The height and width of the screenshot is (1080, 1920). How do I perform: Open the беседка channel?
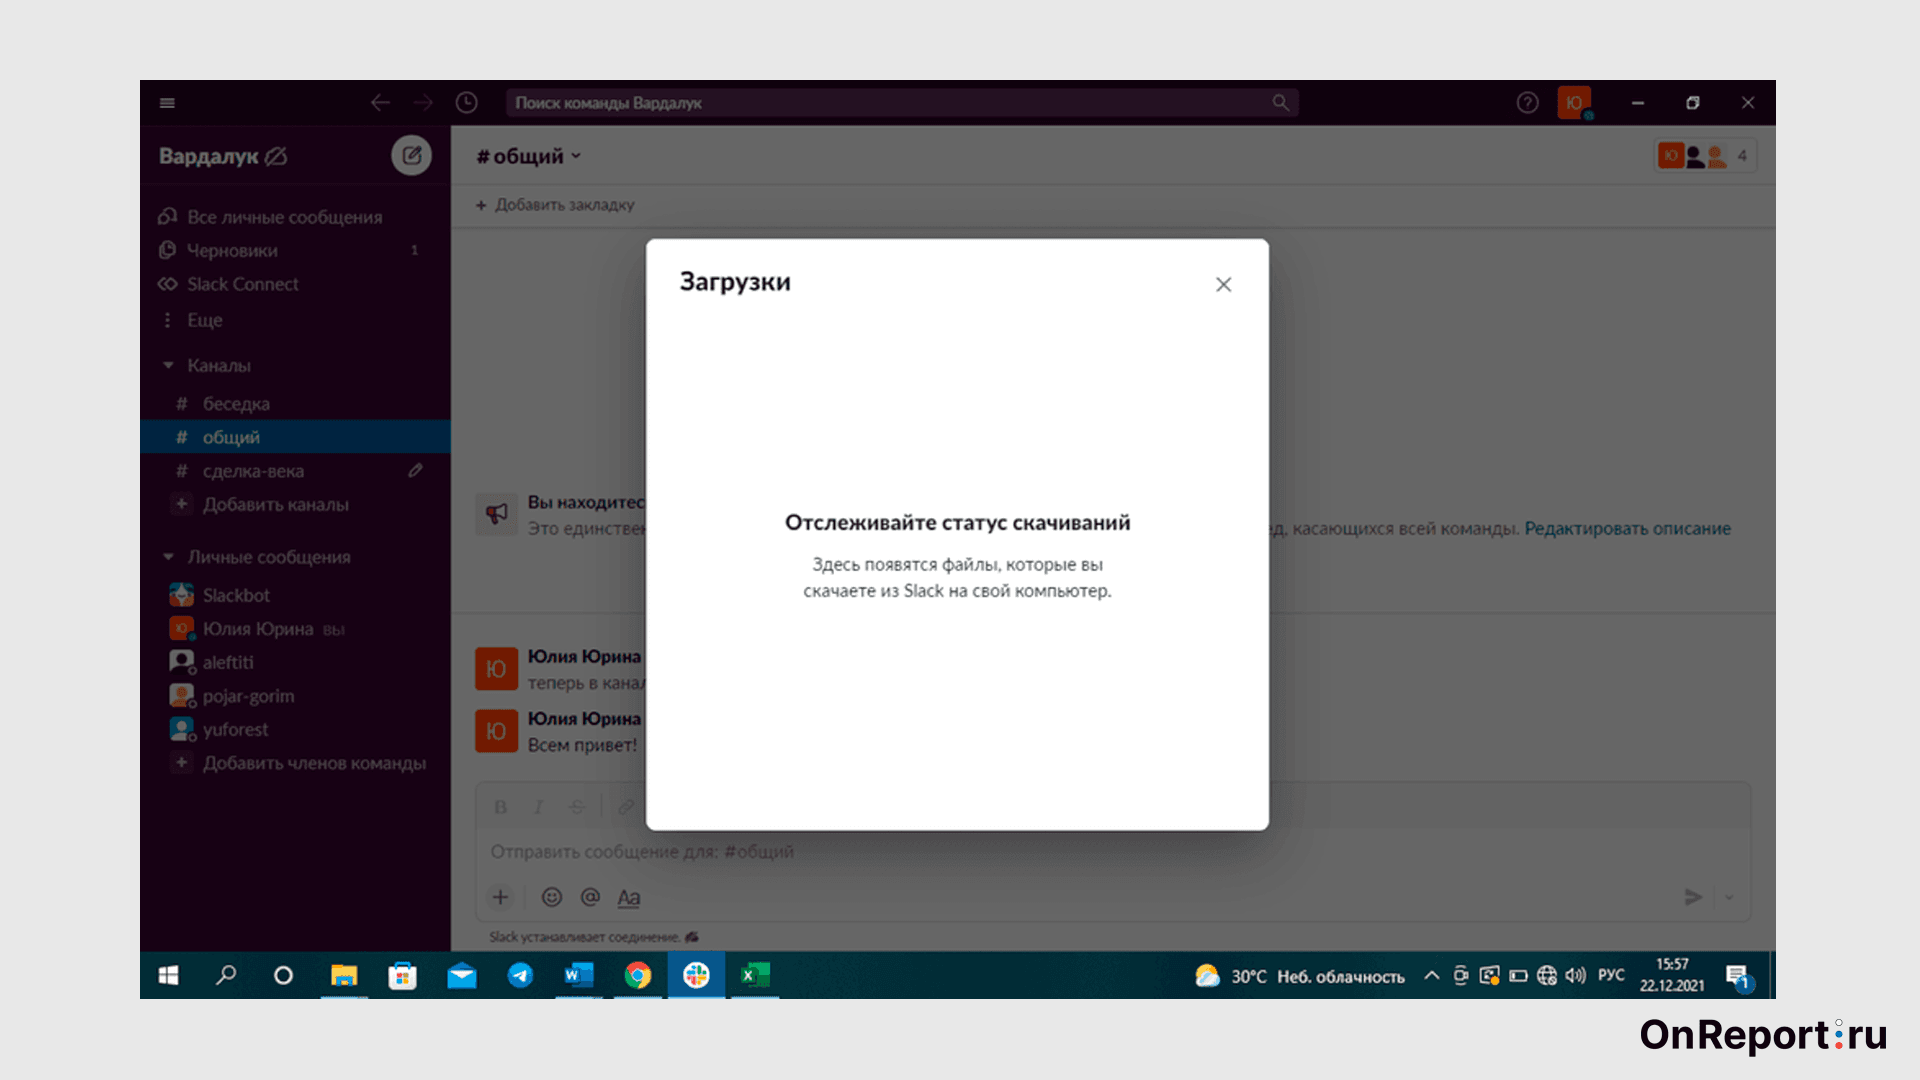point(236,404)
